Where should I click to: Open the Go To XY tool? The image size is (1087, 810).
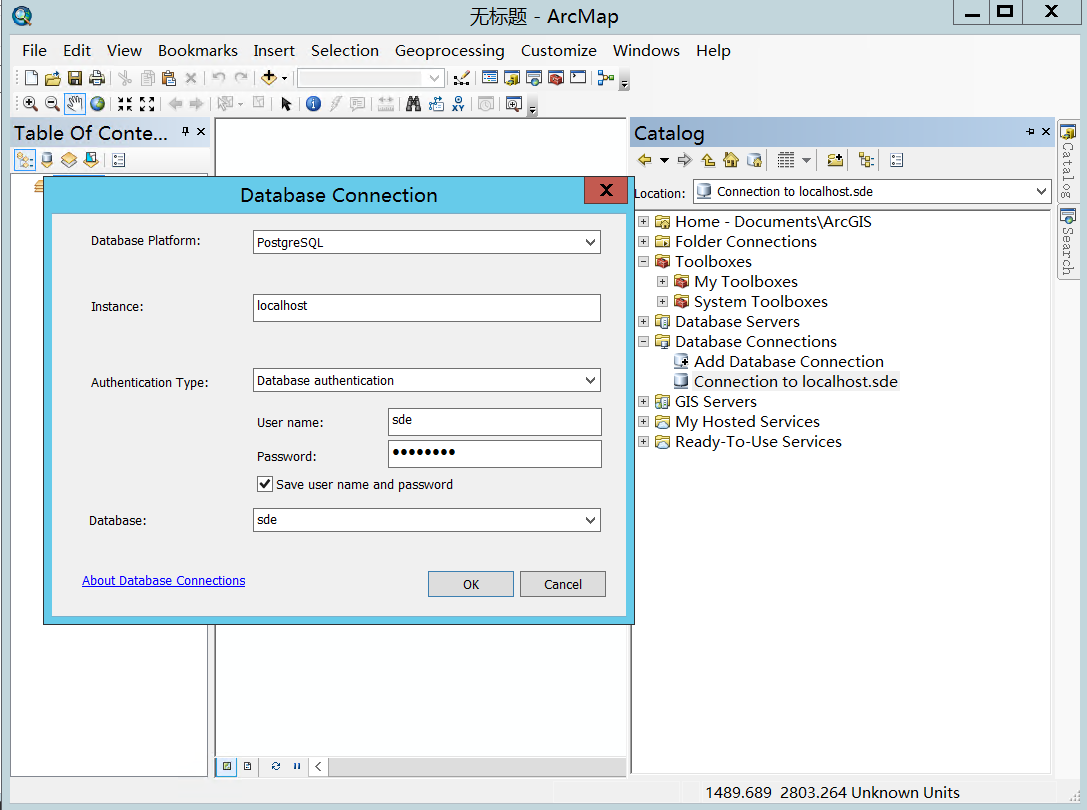(x=458, y=104)
